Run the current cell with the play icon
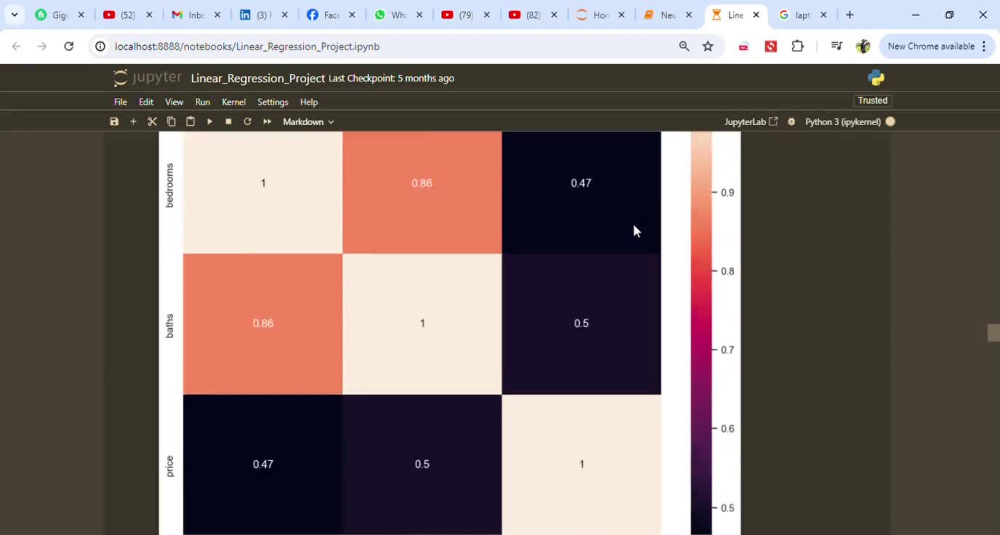The width and height of the screenshot is (1000, 535). (x=209, y=121)
